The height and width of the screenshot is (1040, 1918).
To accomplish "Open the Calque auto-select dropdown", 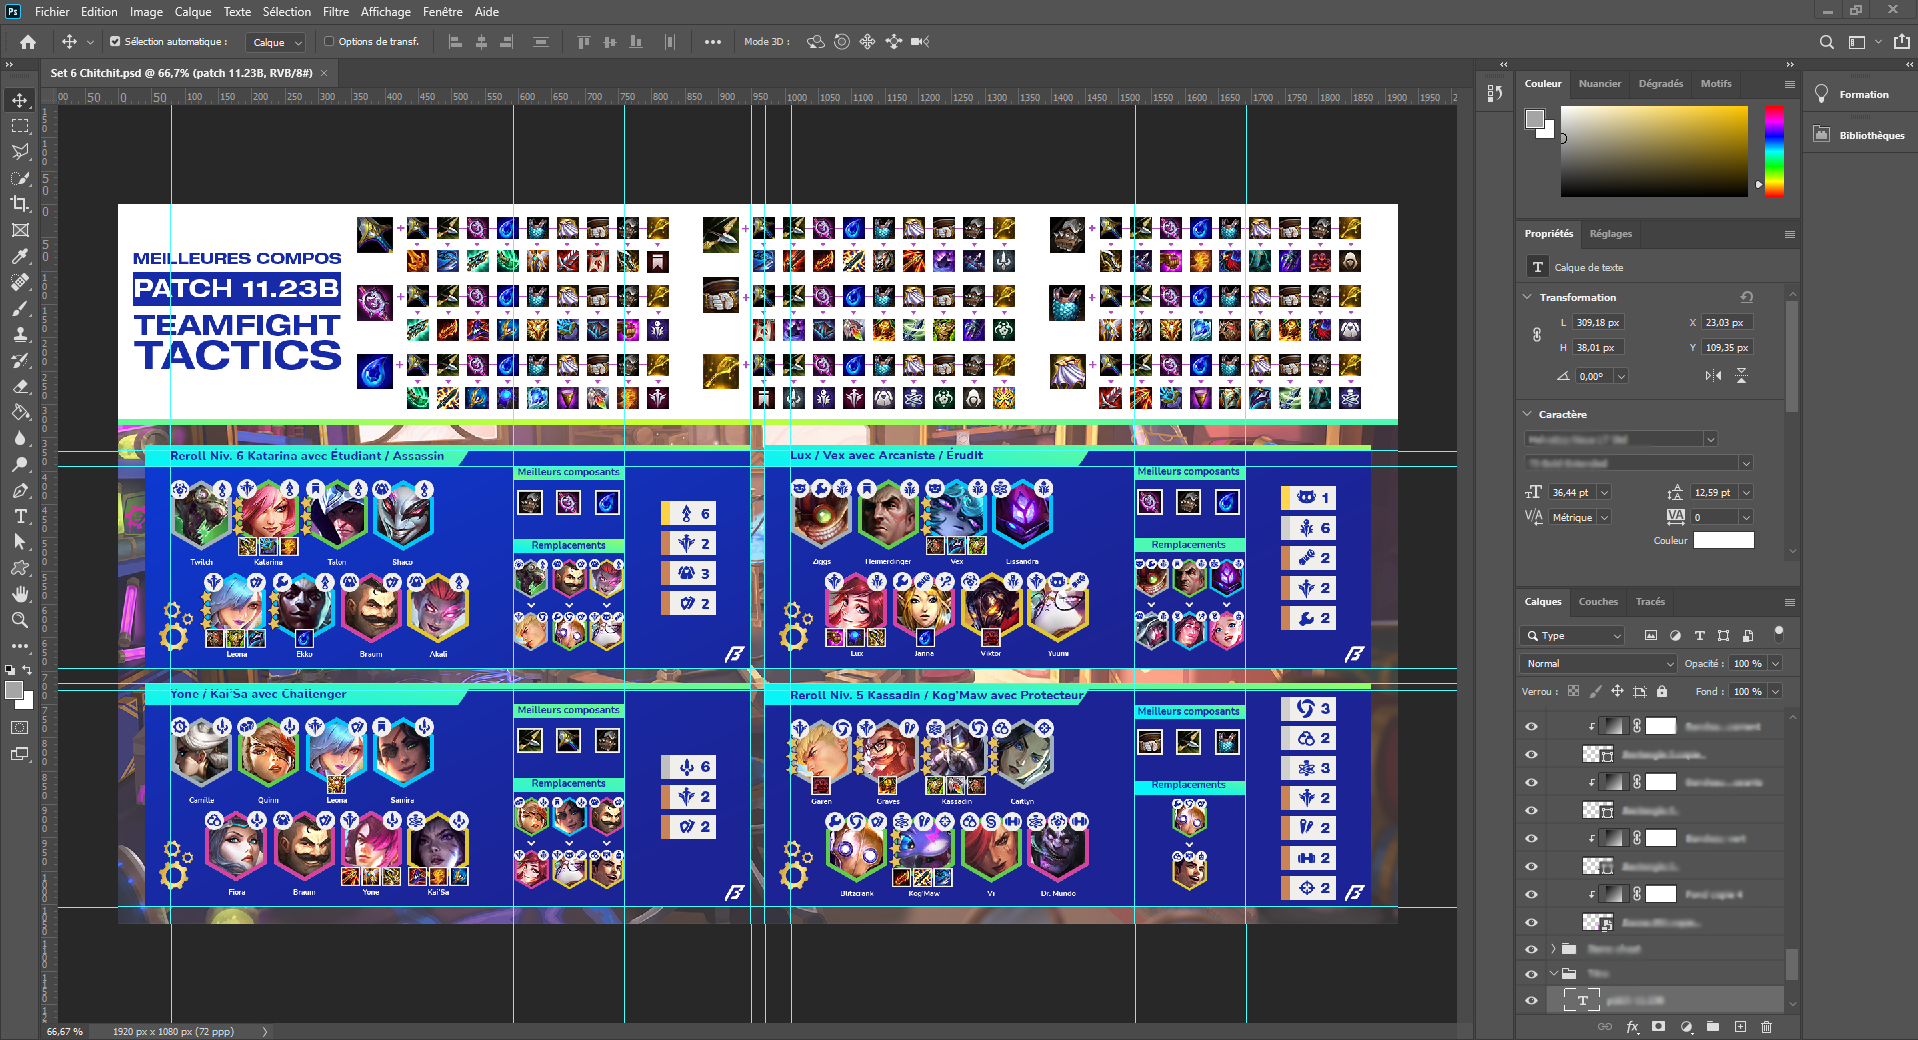I will (x=276, y=42).
